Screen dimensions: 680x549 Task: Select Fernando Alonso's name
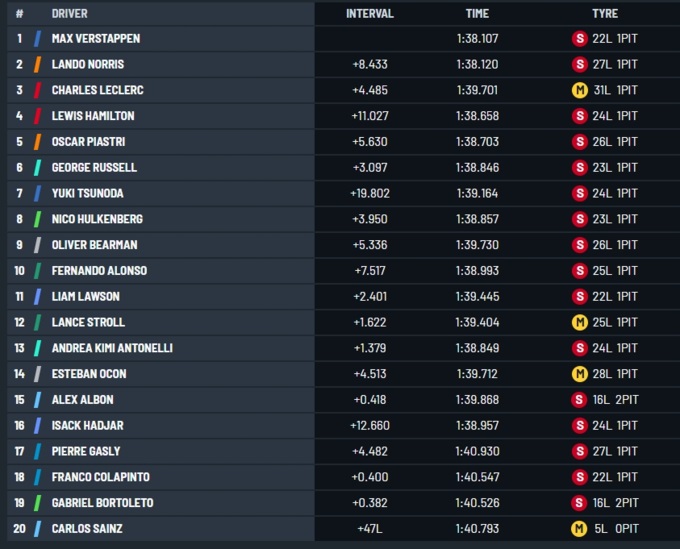tap(99, 271)
